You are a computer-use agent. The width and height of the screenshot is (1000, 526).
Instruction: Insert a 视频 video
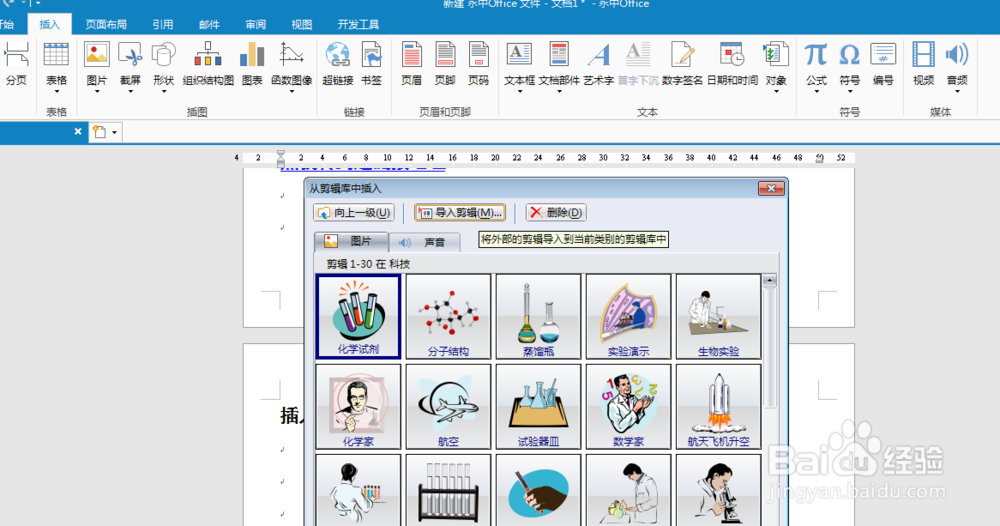(x=923, y=64)
